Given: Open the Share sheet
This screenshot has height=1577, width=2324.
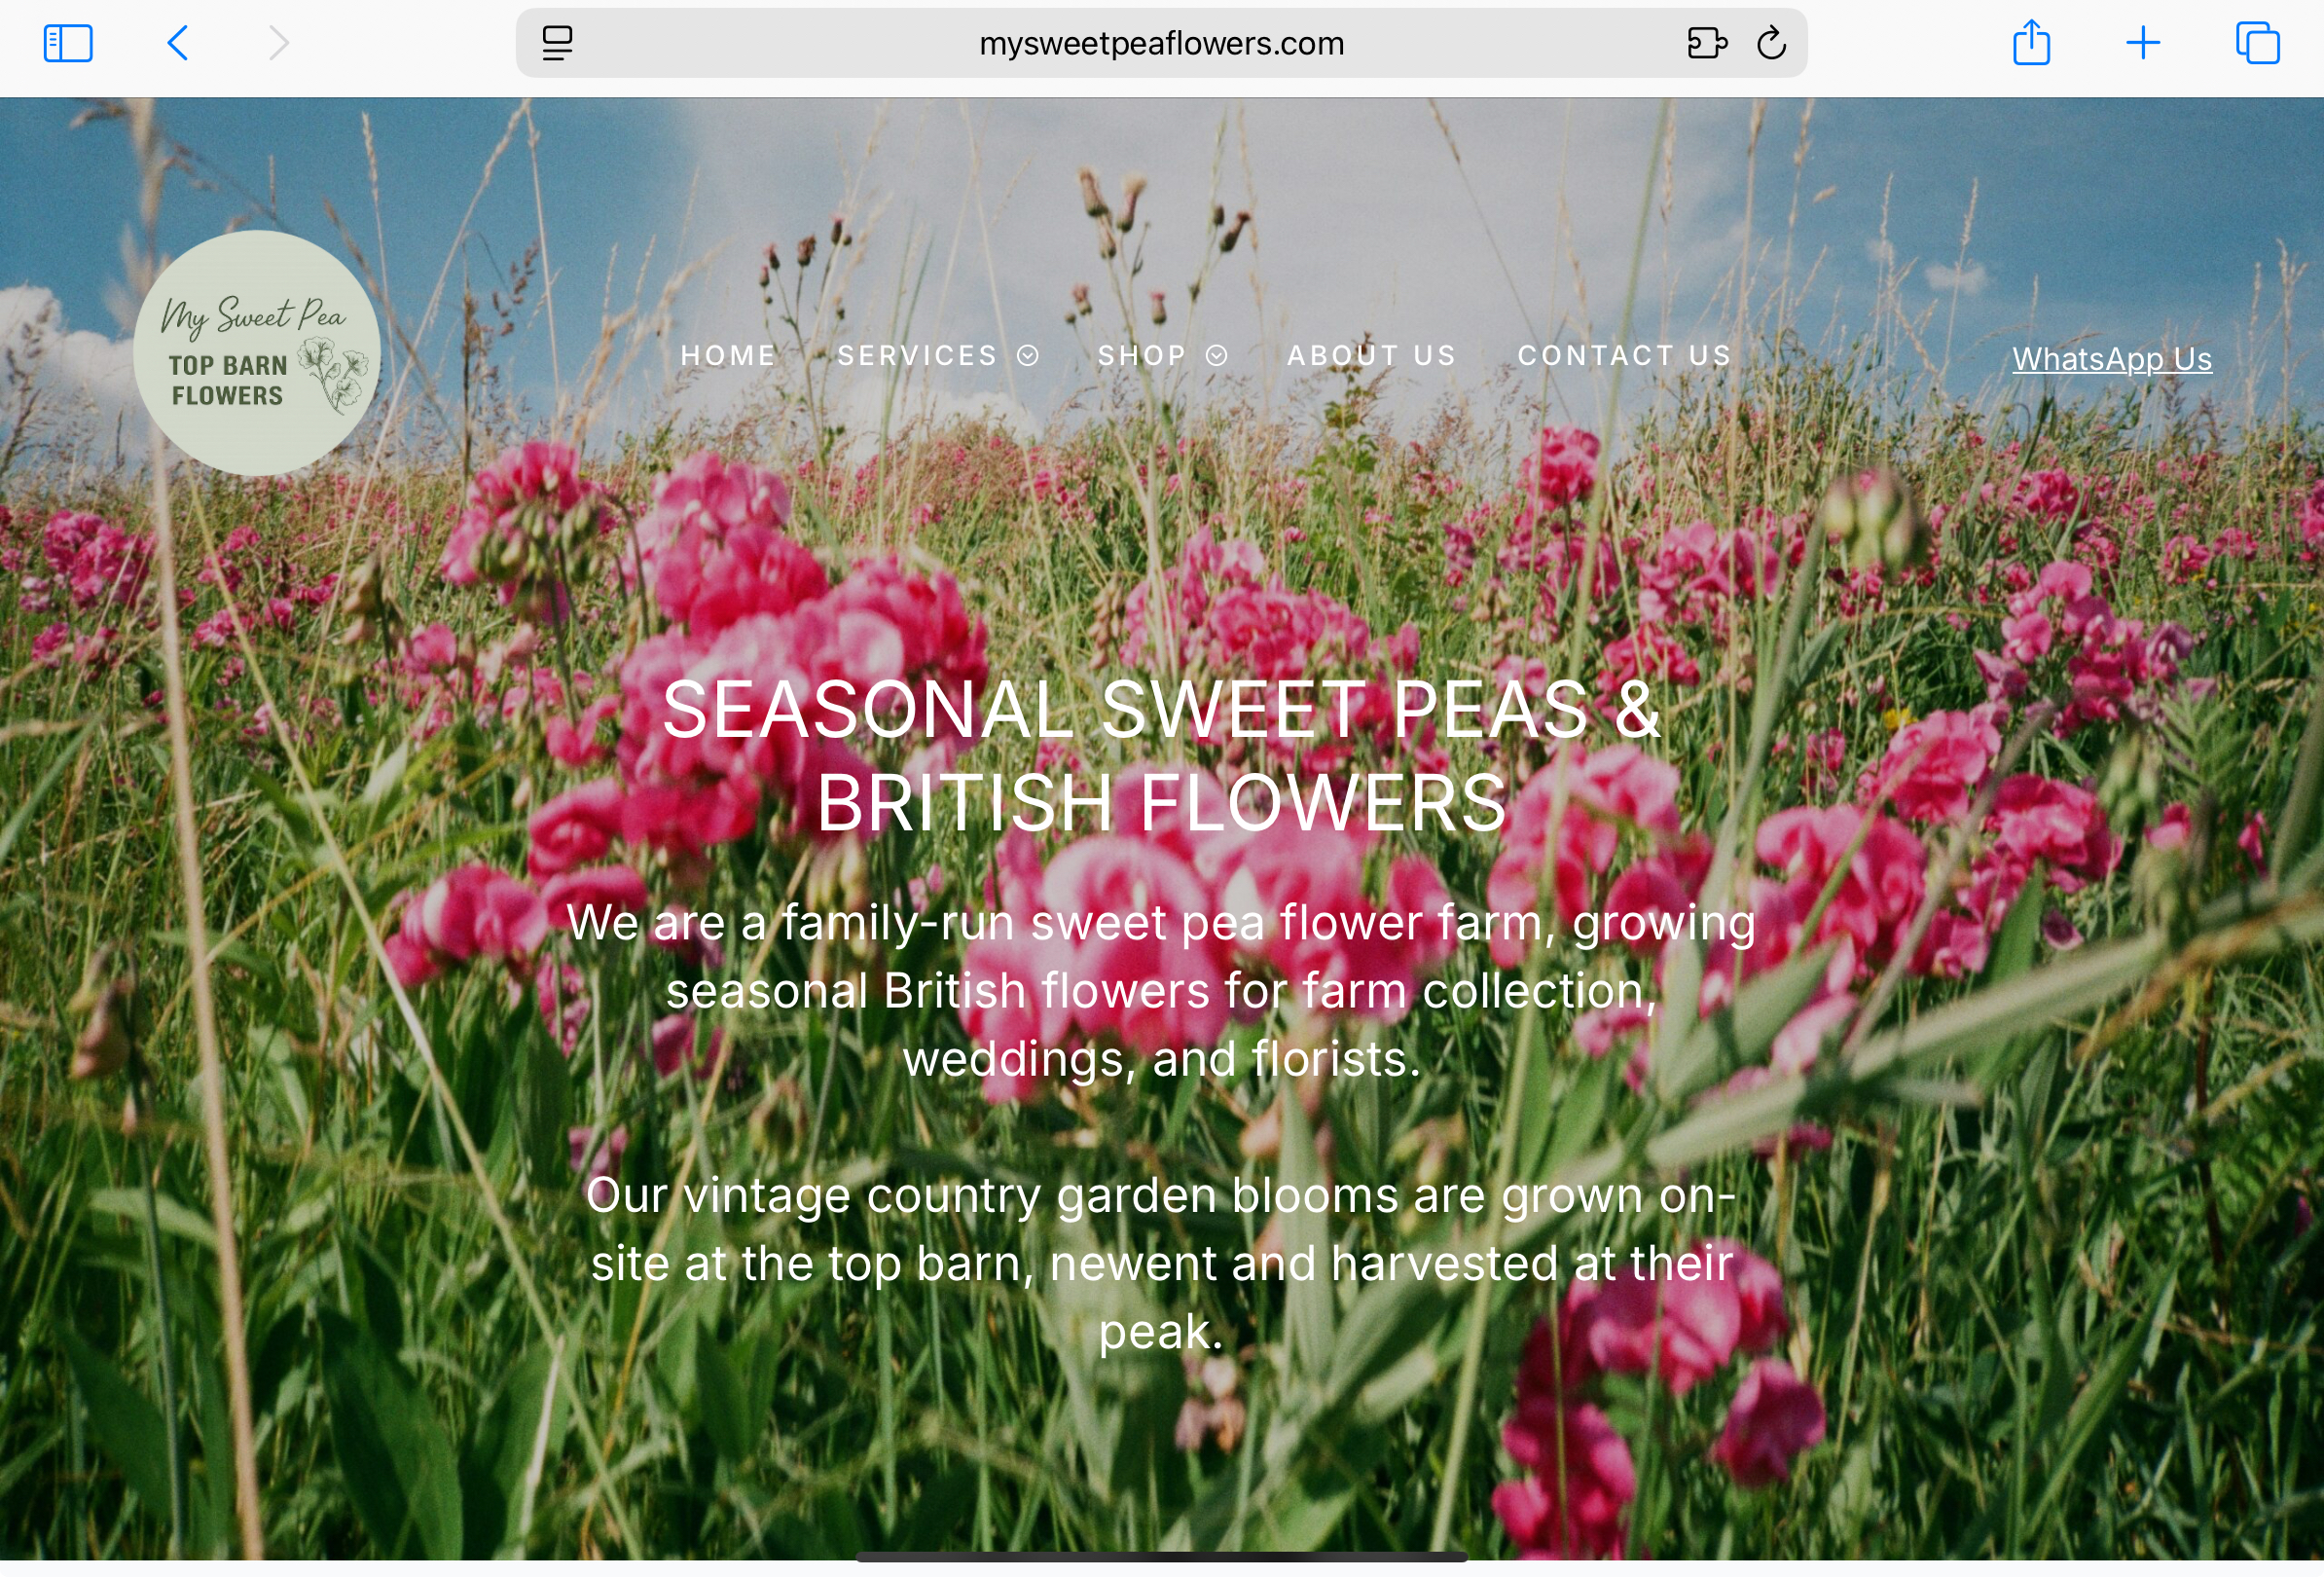Looking at the screenshot, I should click(x=2031, y=43).
